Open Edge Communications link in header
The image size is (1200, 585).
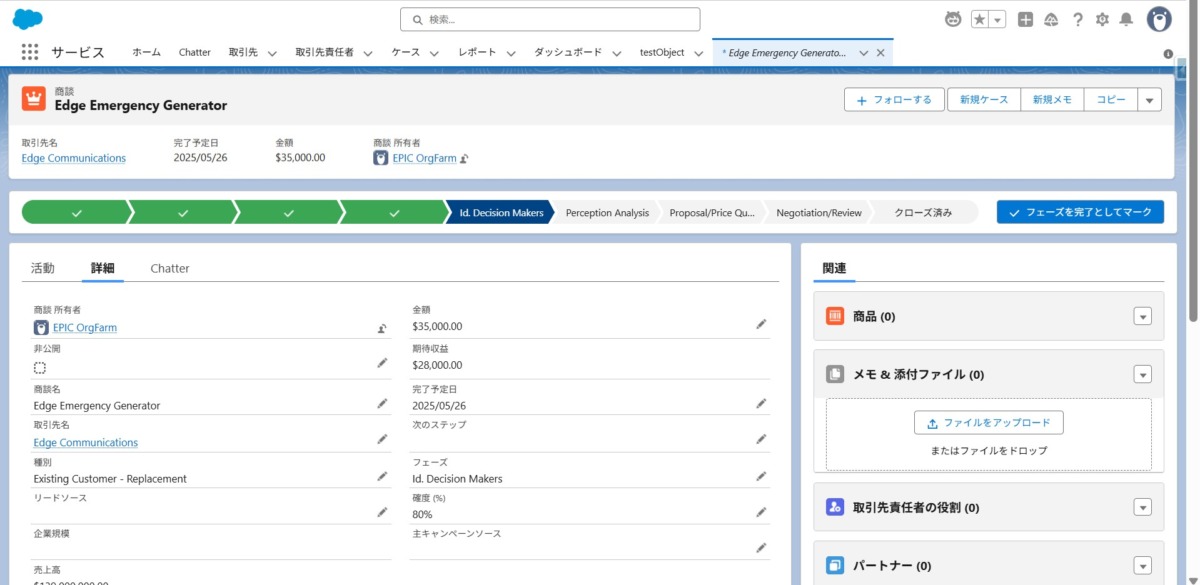tap(74, 158)
